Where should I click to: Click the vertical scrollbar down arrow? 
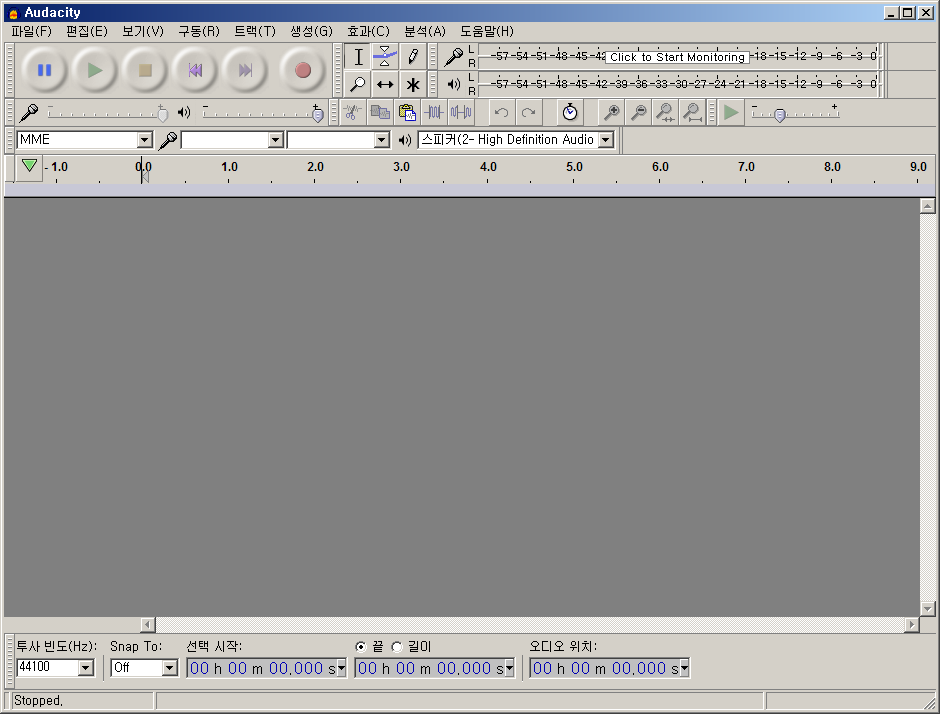point(927,608)
